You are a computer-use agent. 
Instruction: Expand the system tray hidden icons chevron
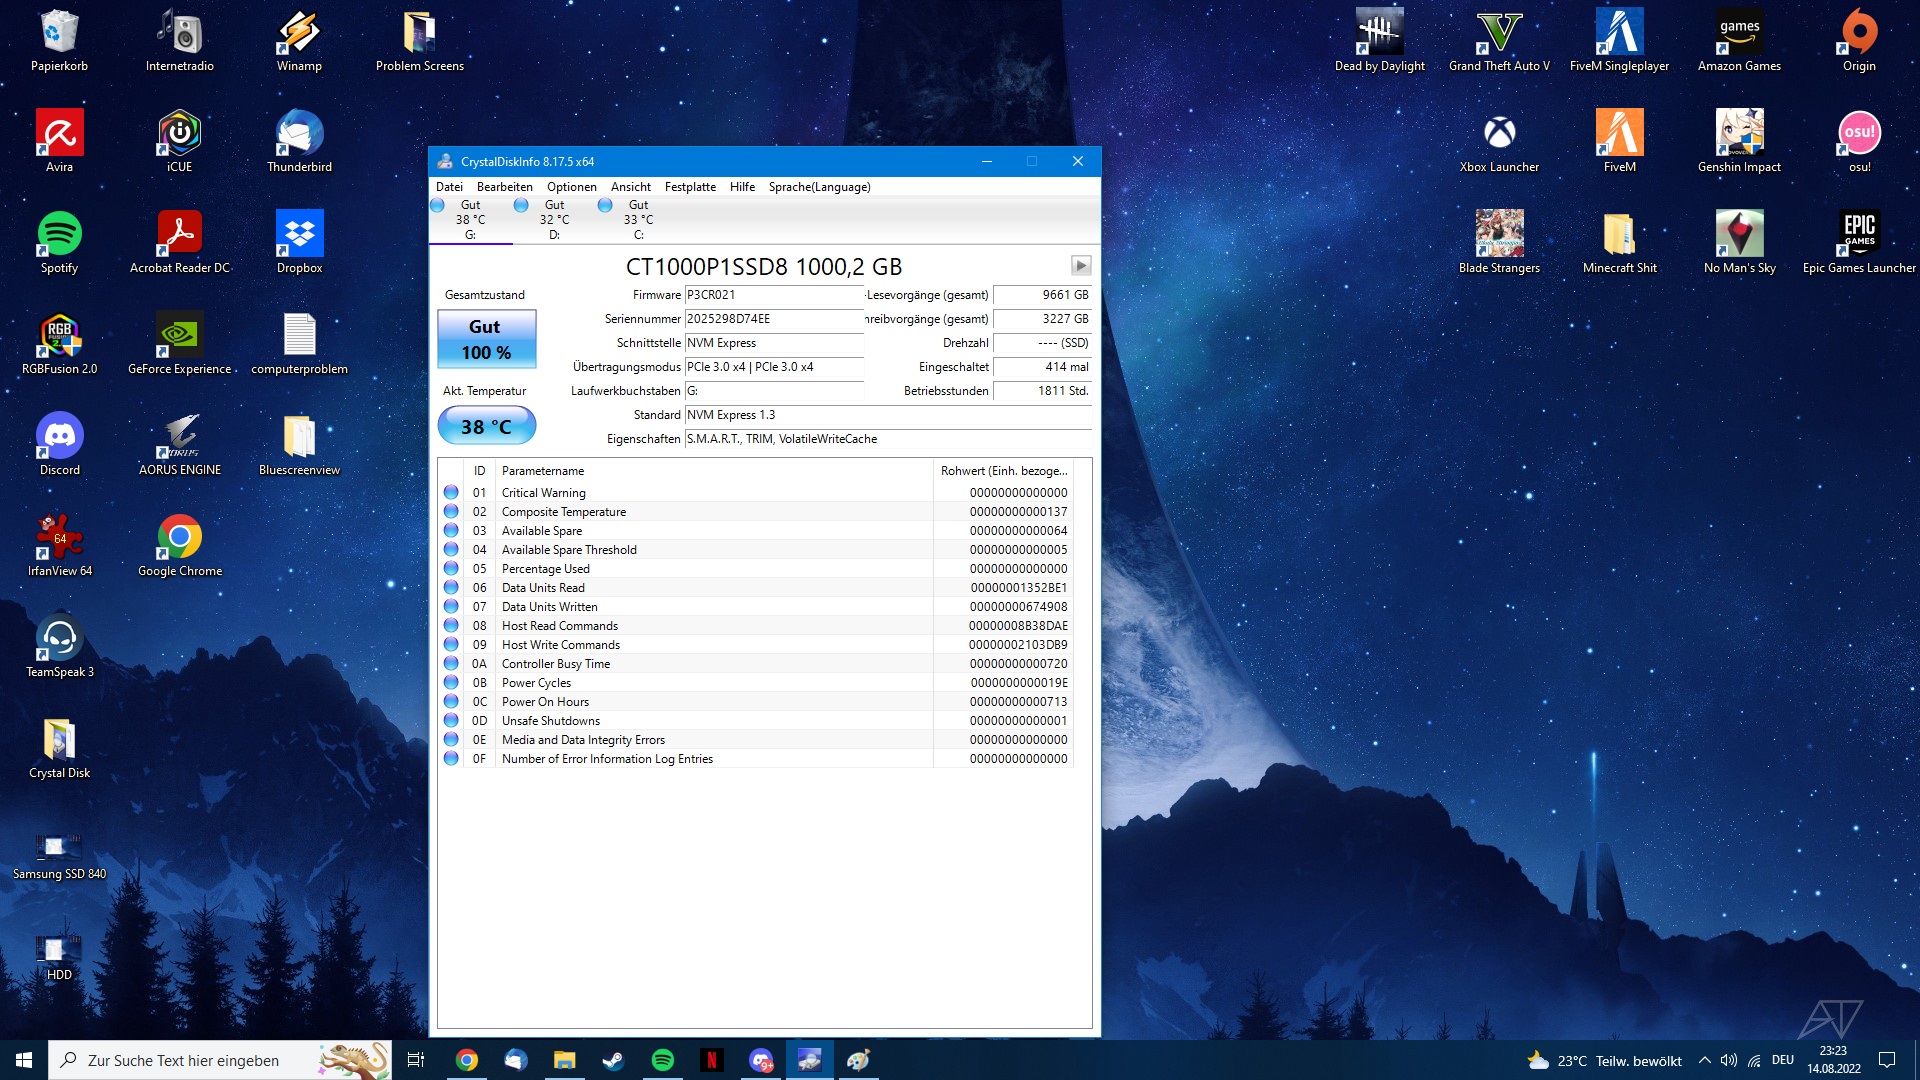[1704, 1060]
